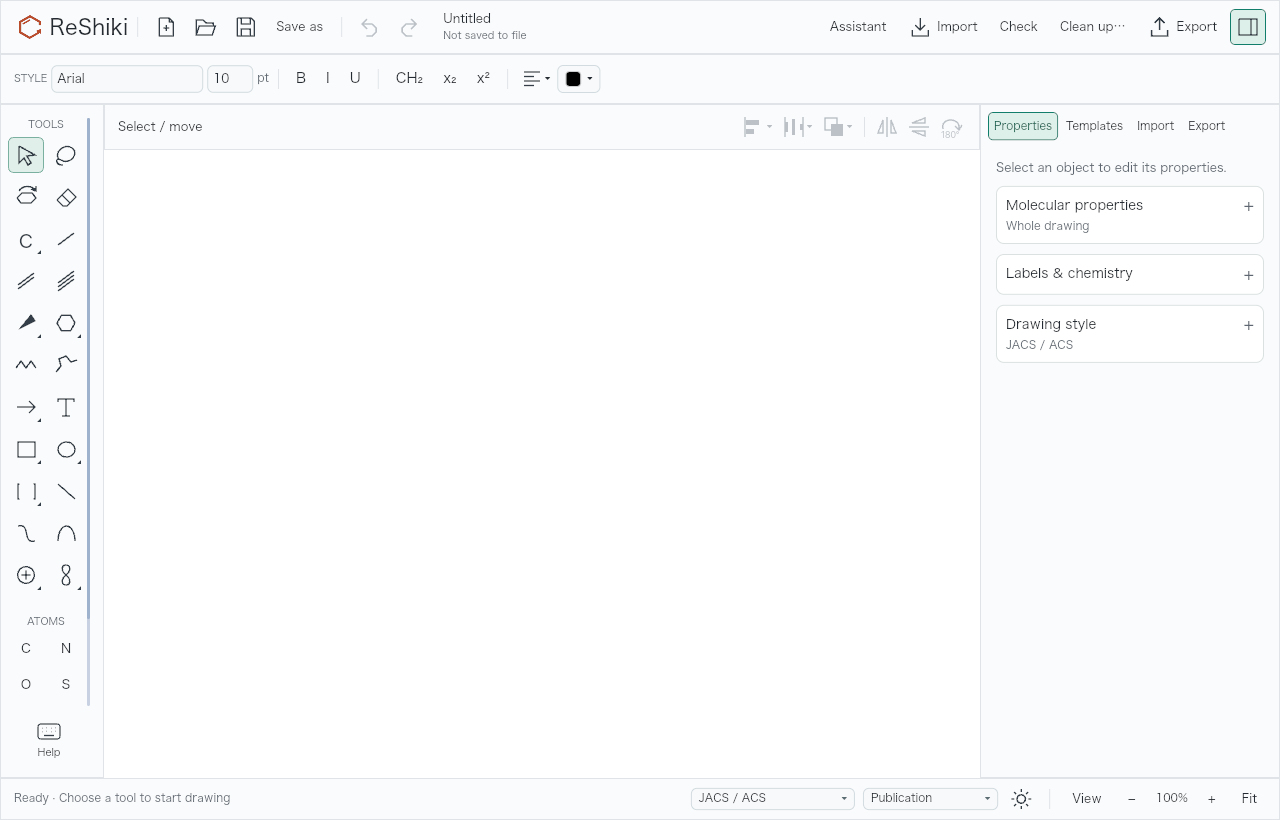Switch to the Templates tab

pyautogui.click(x=1094, y=126)
